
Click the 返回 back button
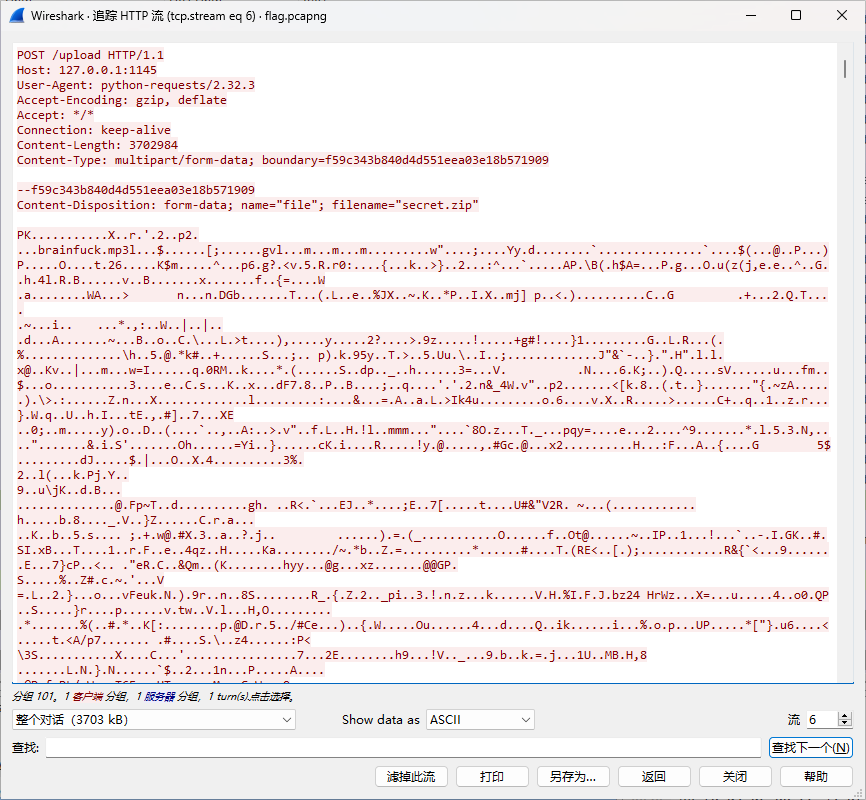[654, 776]
